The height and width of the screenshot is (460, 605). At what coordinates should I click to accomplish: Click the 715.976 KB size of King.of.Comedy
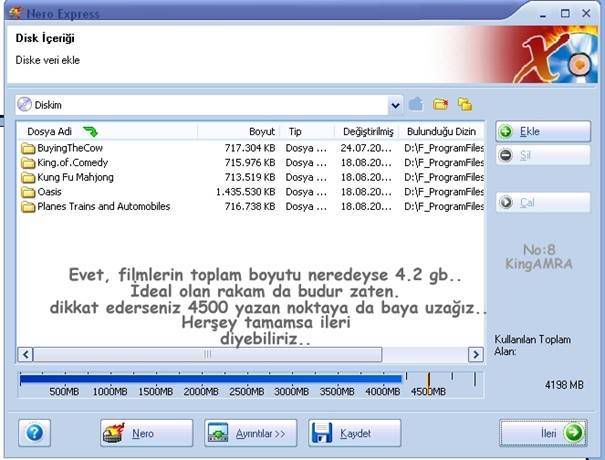[250, 163]
